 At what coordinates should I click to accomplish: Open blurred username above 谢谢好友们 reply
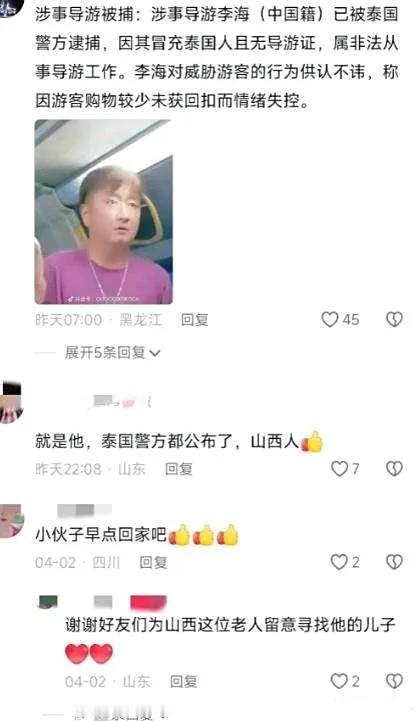[115, 602]
